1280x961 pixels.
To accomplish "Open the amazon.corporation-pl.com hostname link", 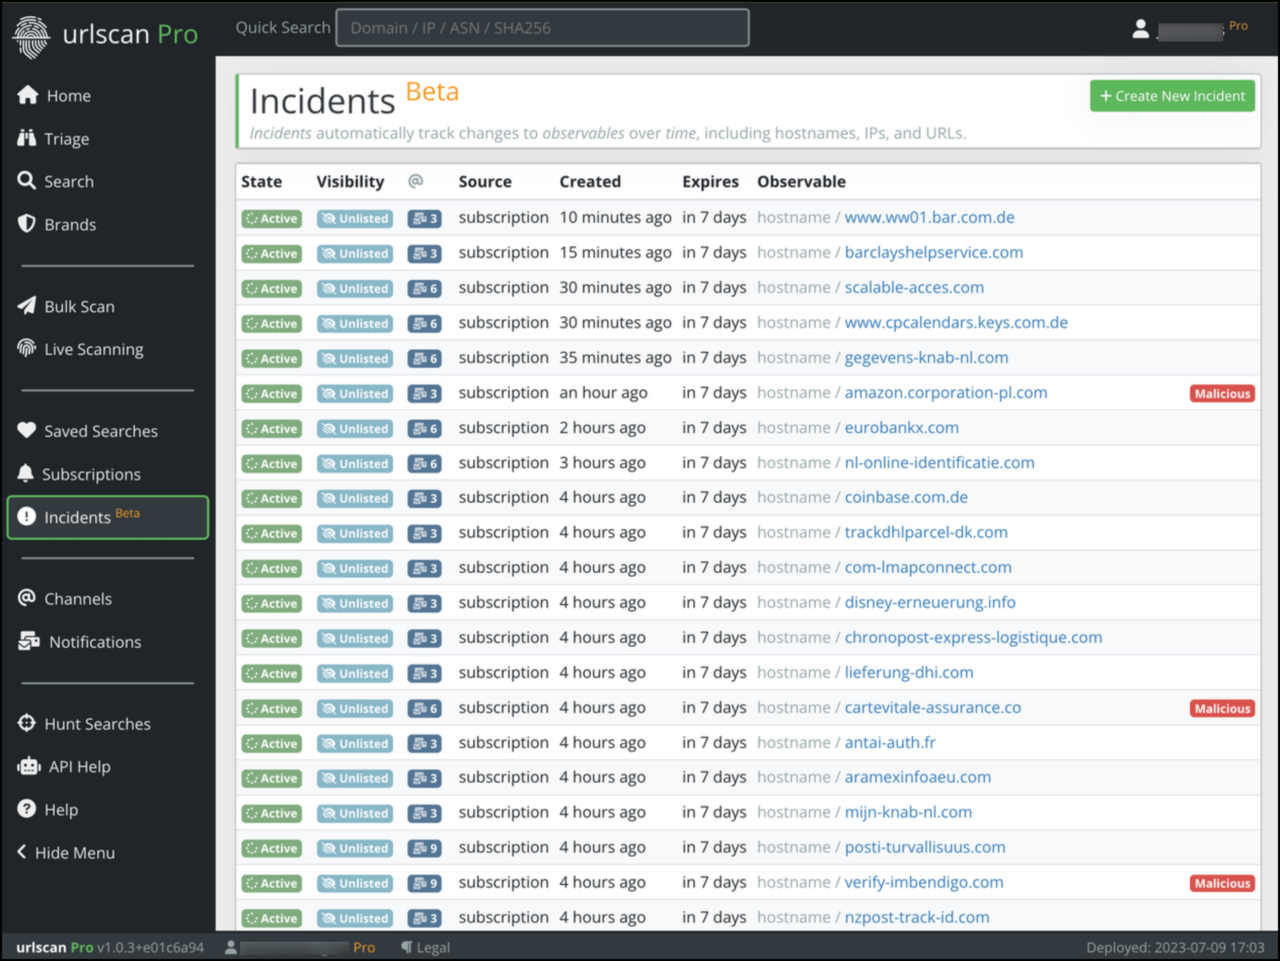I will pyautogui.click(x=946, y=392).
